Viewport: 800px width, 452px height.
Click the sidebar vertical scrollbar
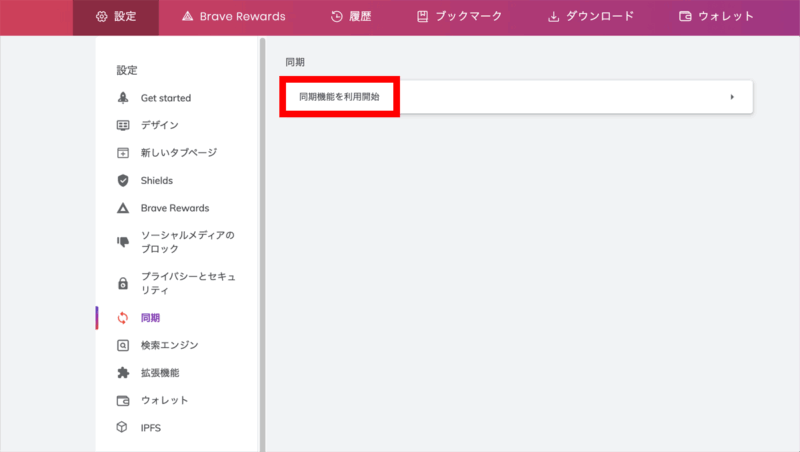click(x=262, y=240)
